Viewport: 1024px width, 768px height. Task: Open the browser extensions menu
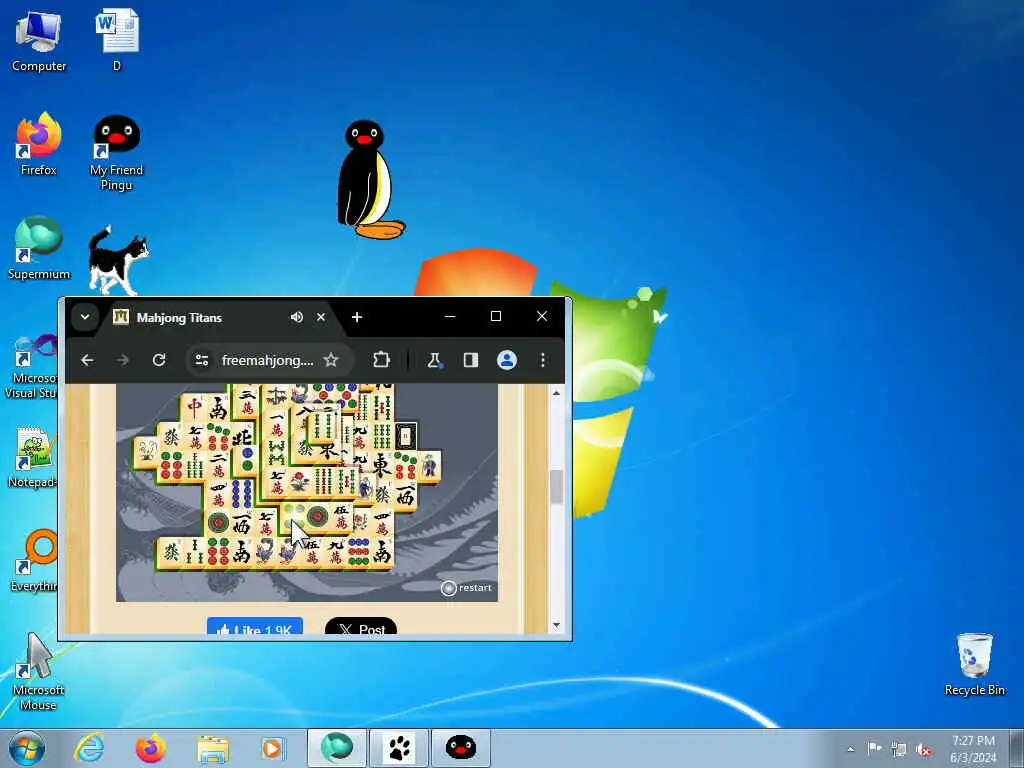tap(381, 360)
